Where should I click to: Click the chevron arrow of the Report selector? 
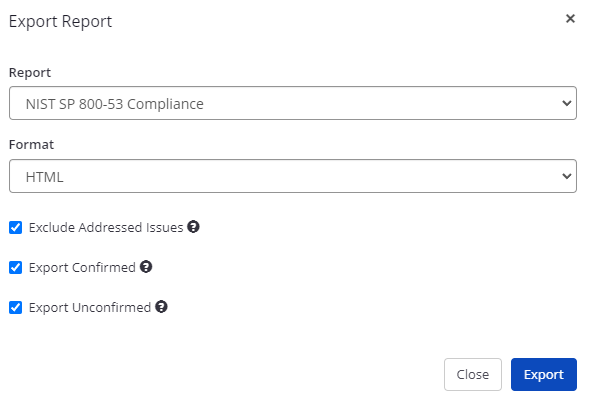coord(567,103)
